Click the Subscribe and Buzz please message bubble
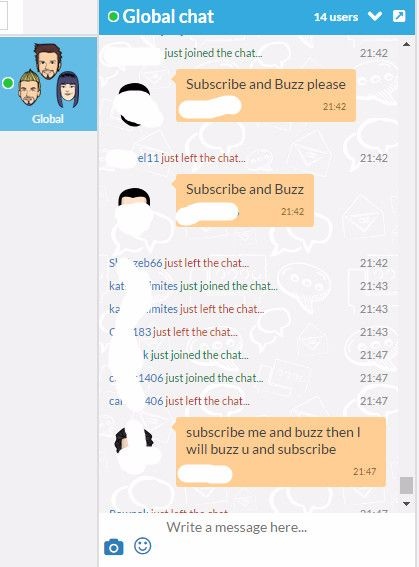Image resolution: width=419 pixels, height=567 pixels. point(266,95)
